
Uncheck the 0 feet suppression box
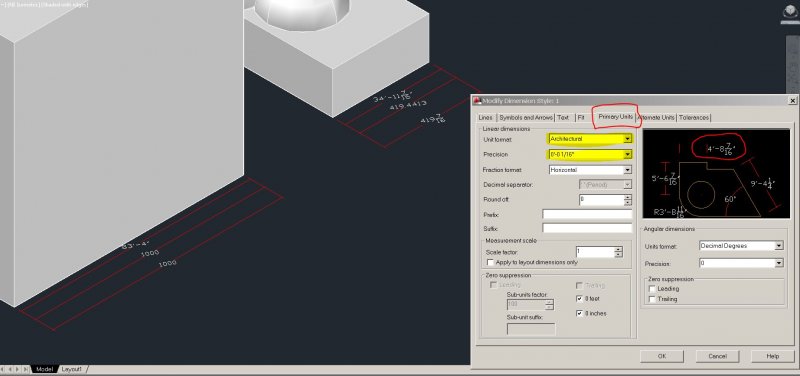(579, 298)
